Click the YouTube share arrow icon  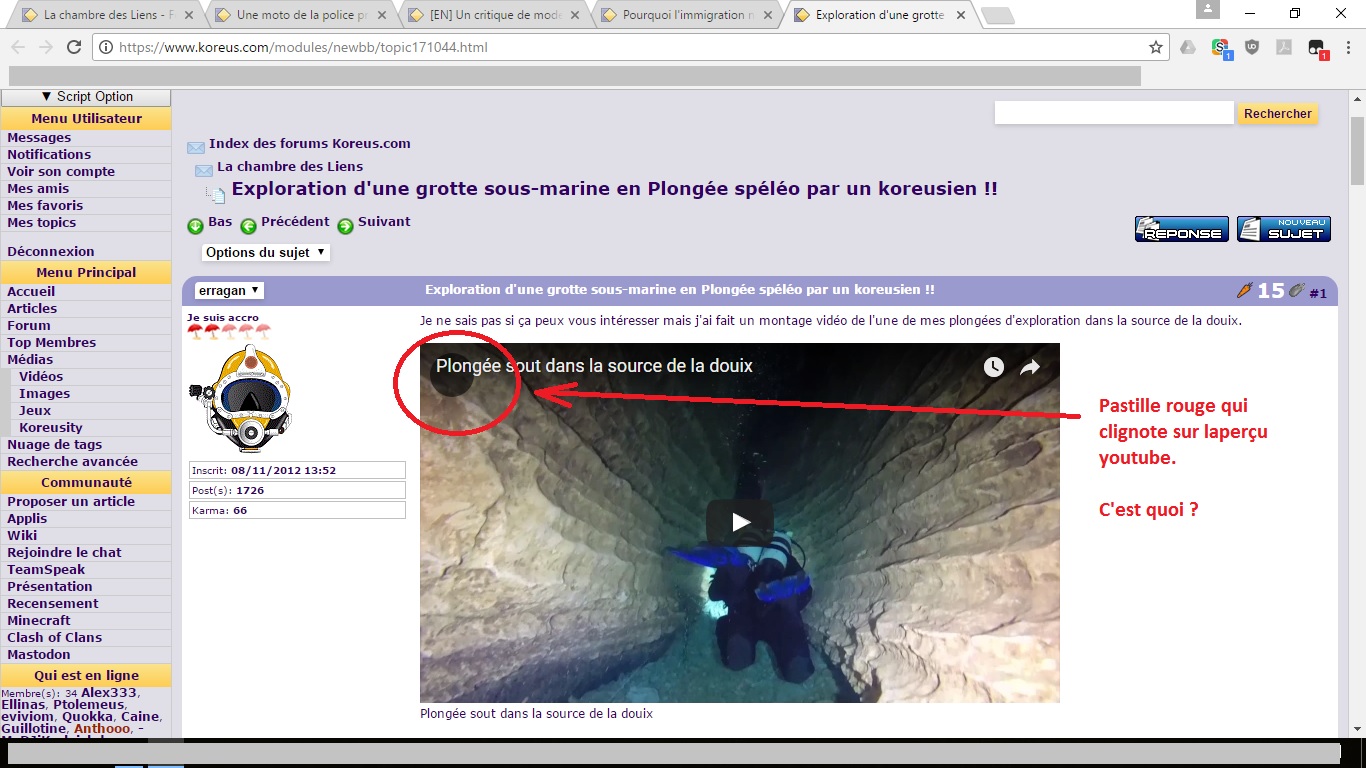[x=1030, y=367]
